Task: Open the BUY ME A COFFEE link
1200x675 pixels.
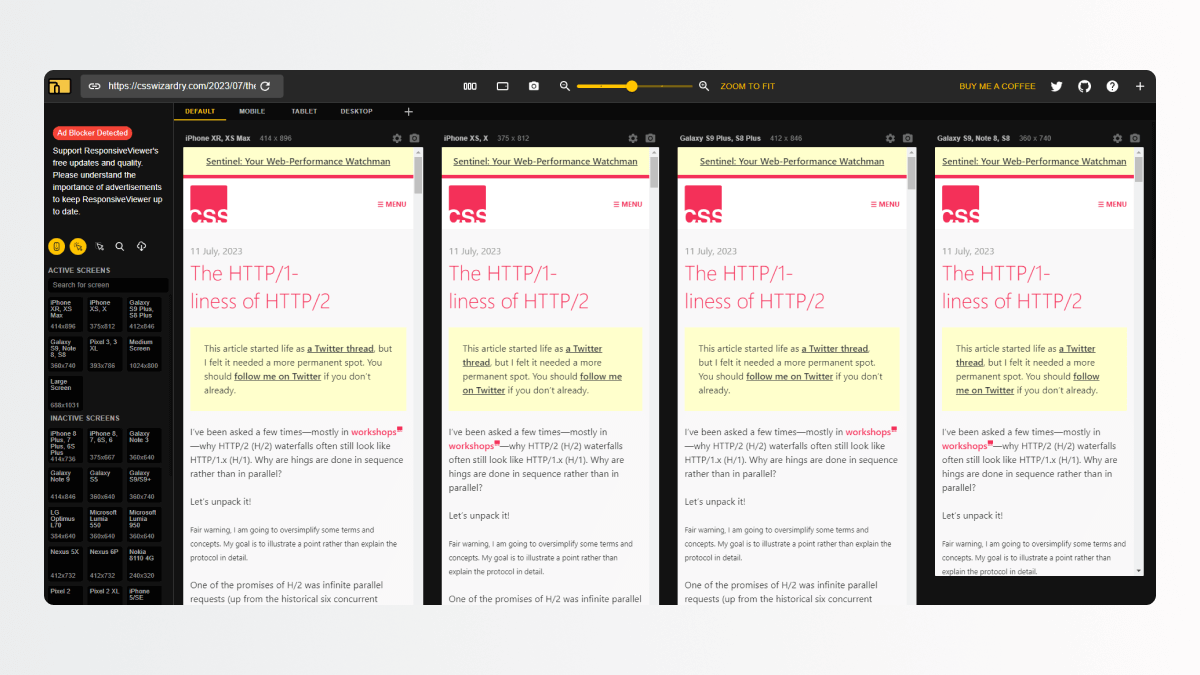Action: (997, 86)
